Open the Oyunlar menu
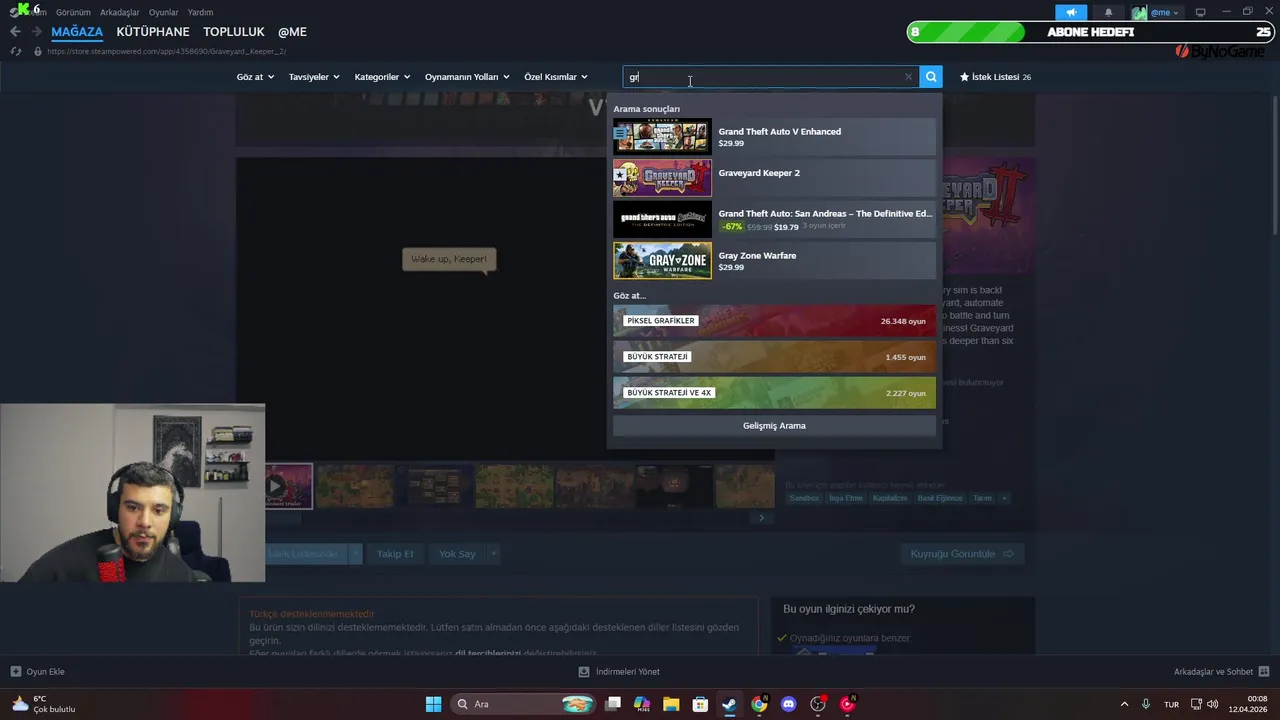Viewport: 1280px width, 720px height. click(163, 12)
